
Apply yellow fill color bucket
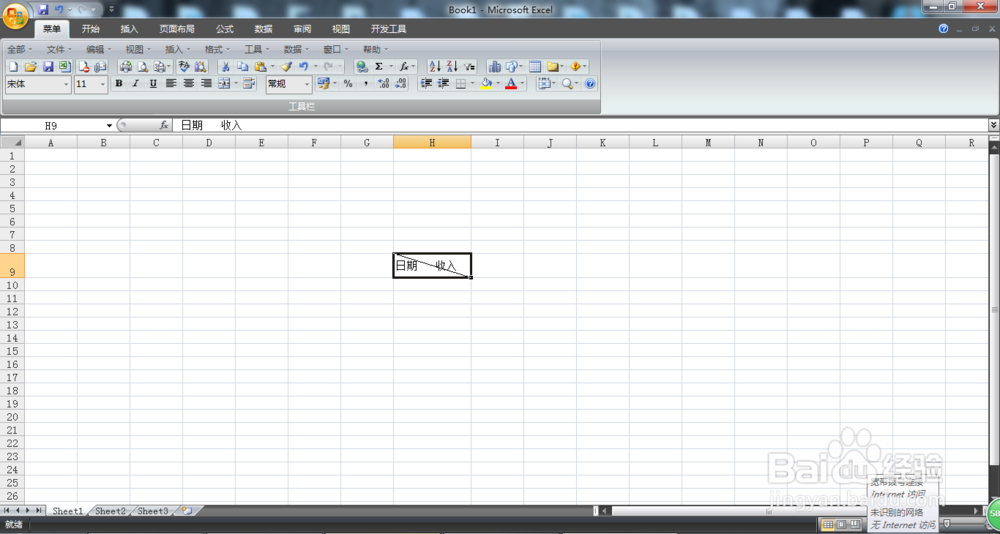click(x=487, y=84)
